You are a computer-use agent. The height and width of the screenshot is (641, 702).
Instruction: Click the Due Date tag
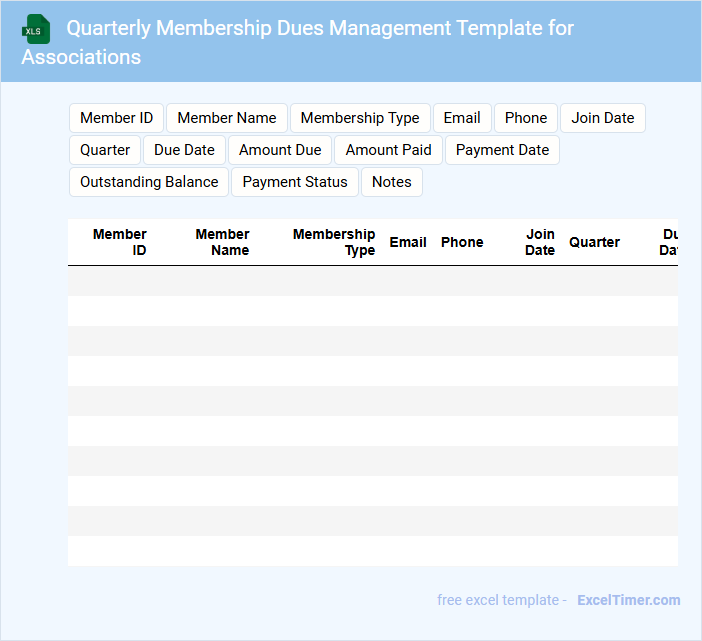click(x=184, y=150)
